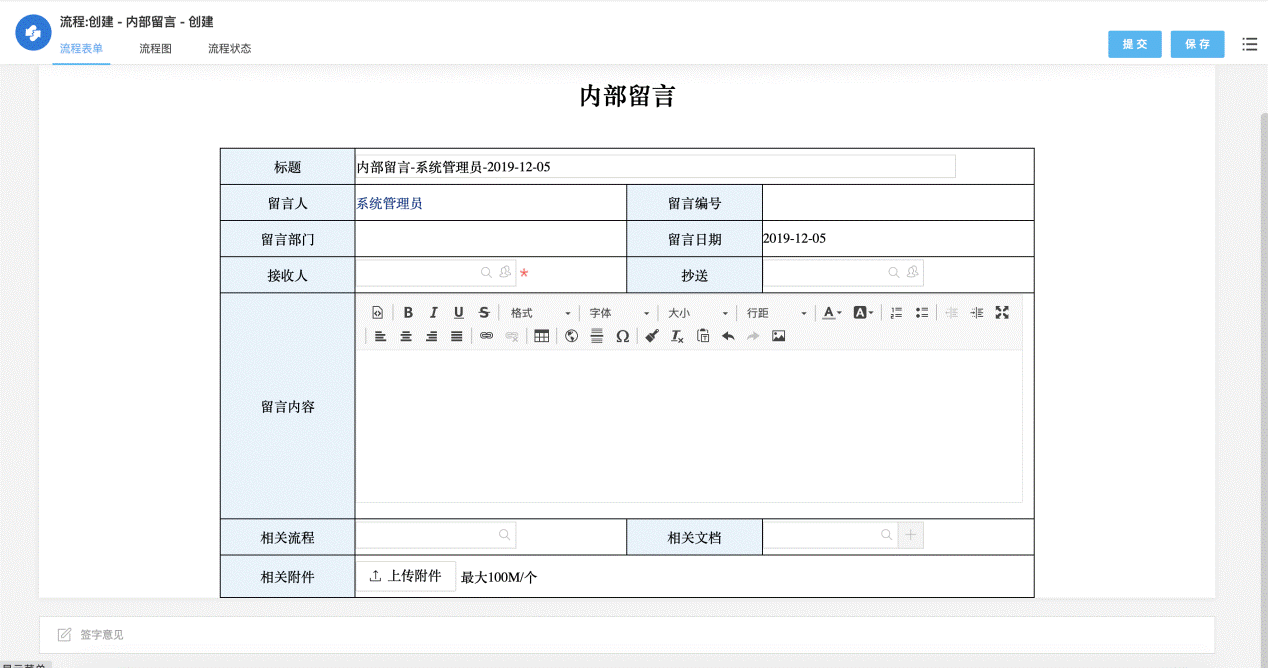Toggle italic text style

pyautogui.click(x=433, y=313)
